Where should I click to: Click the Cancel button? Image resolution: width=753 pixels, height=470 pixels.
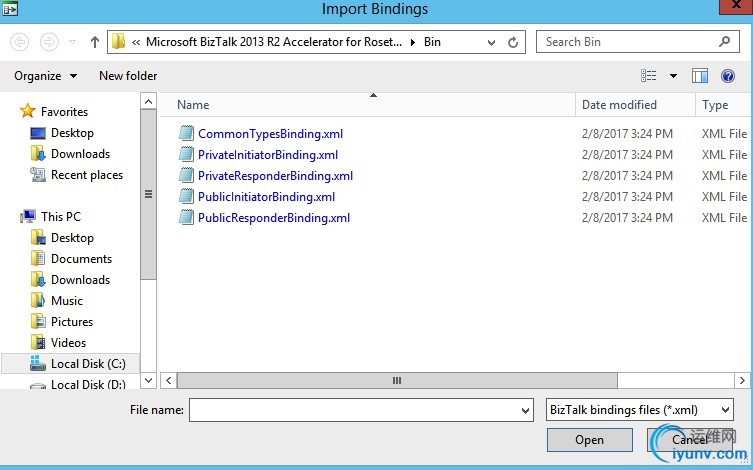(x=690, y=440)
